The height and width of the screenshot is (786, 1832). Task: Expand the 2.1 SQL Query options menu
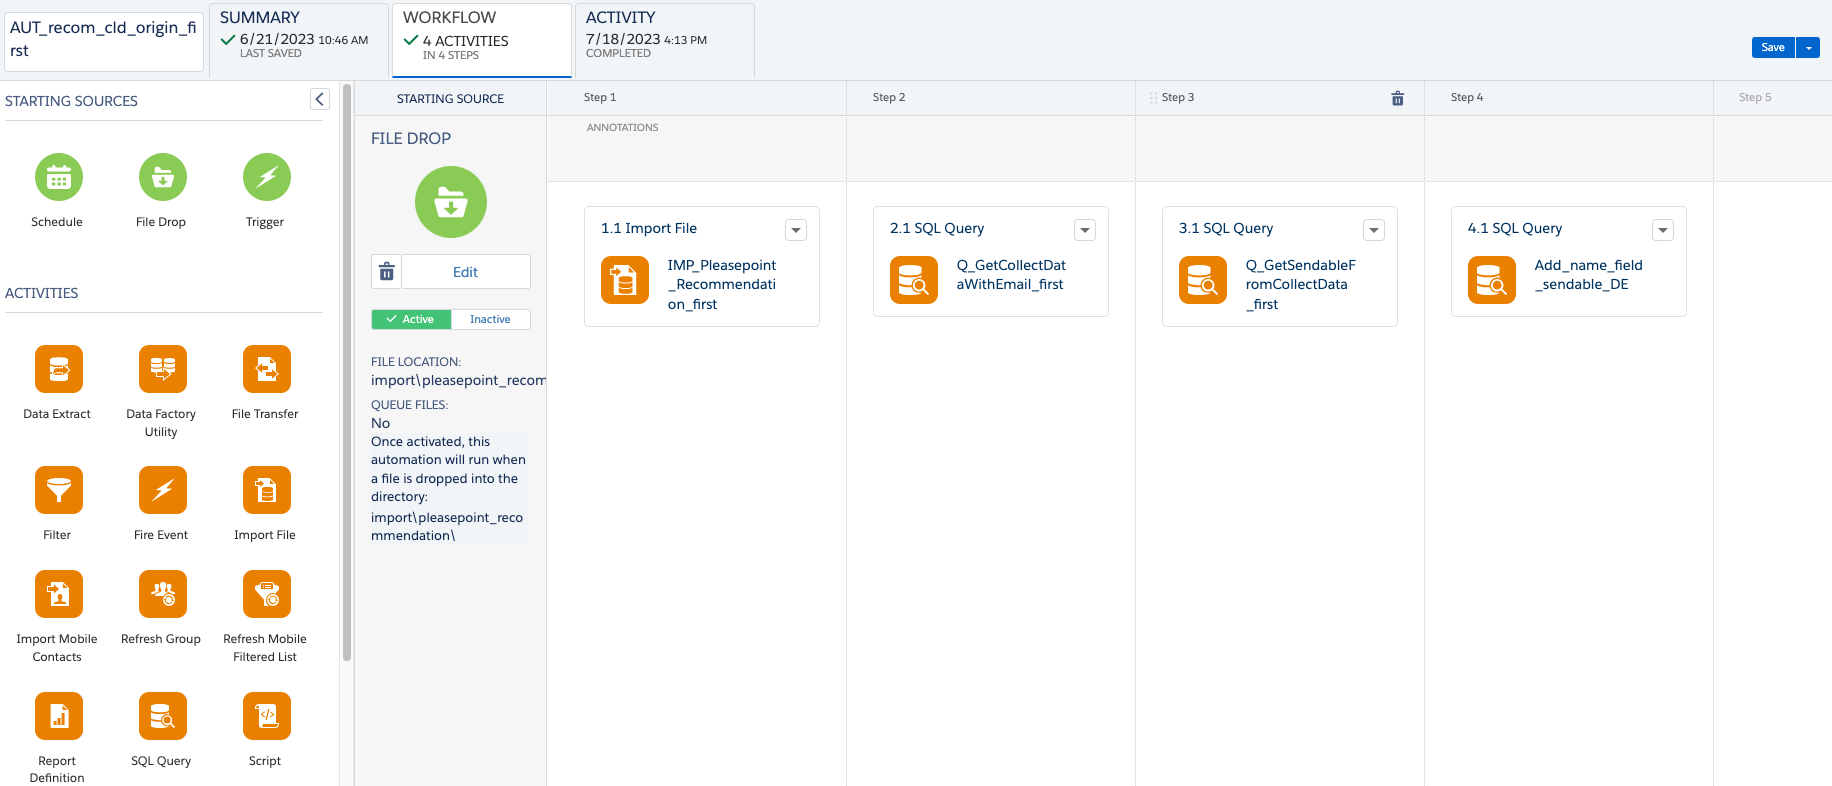coord(1085,230)
